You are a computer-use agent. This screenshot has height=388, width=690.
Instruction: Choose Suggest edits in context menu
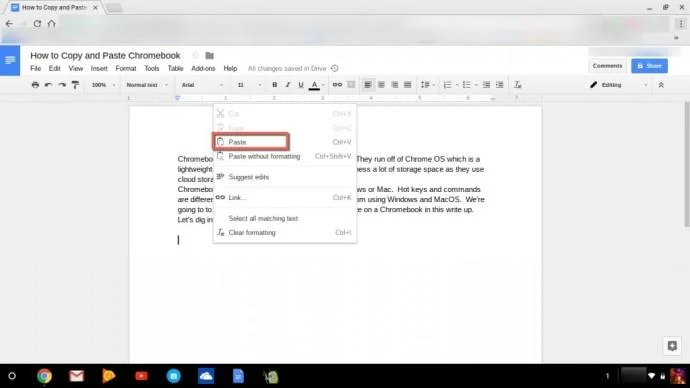[x=285, y=177]
